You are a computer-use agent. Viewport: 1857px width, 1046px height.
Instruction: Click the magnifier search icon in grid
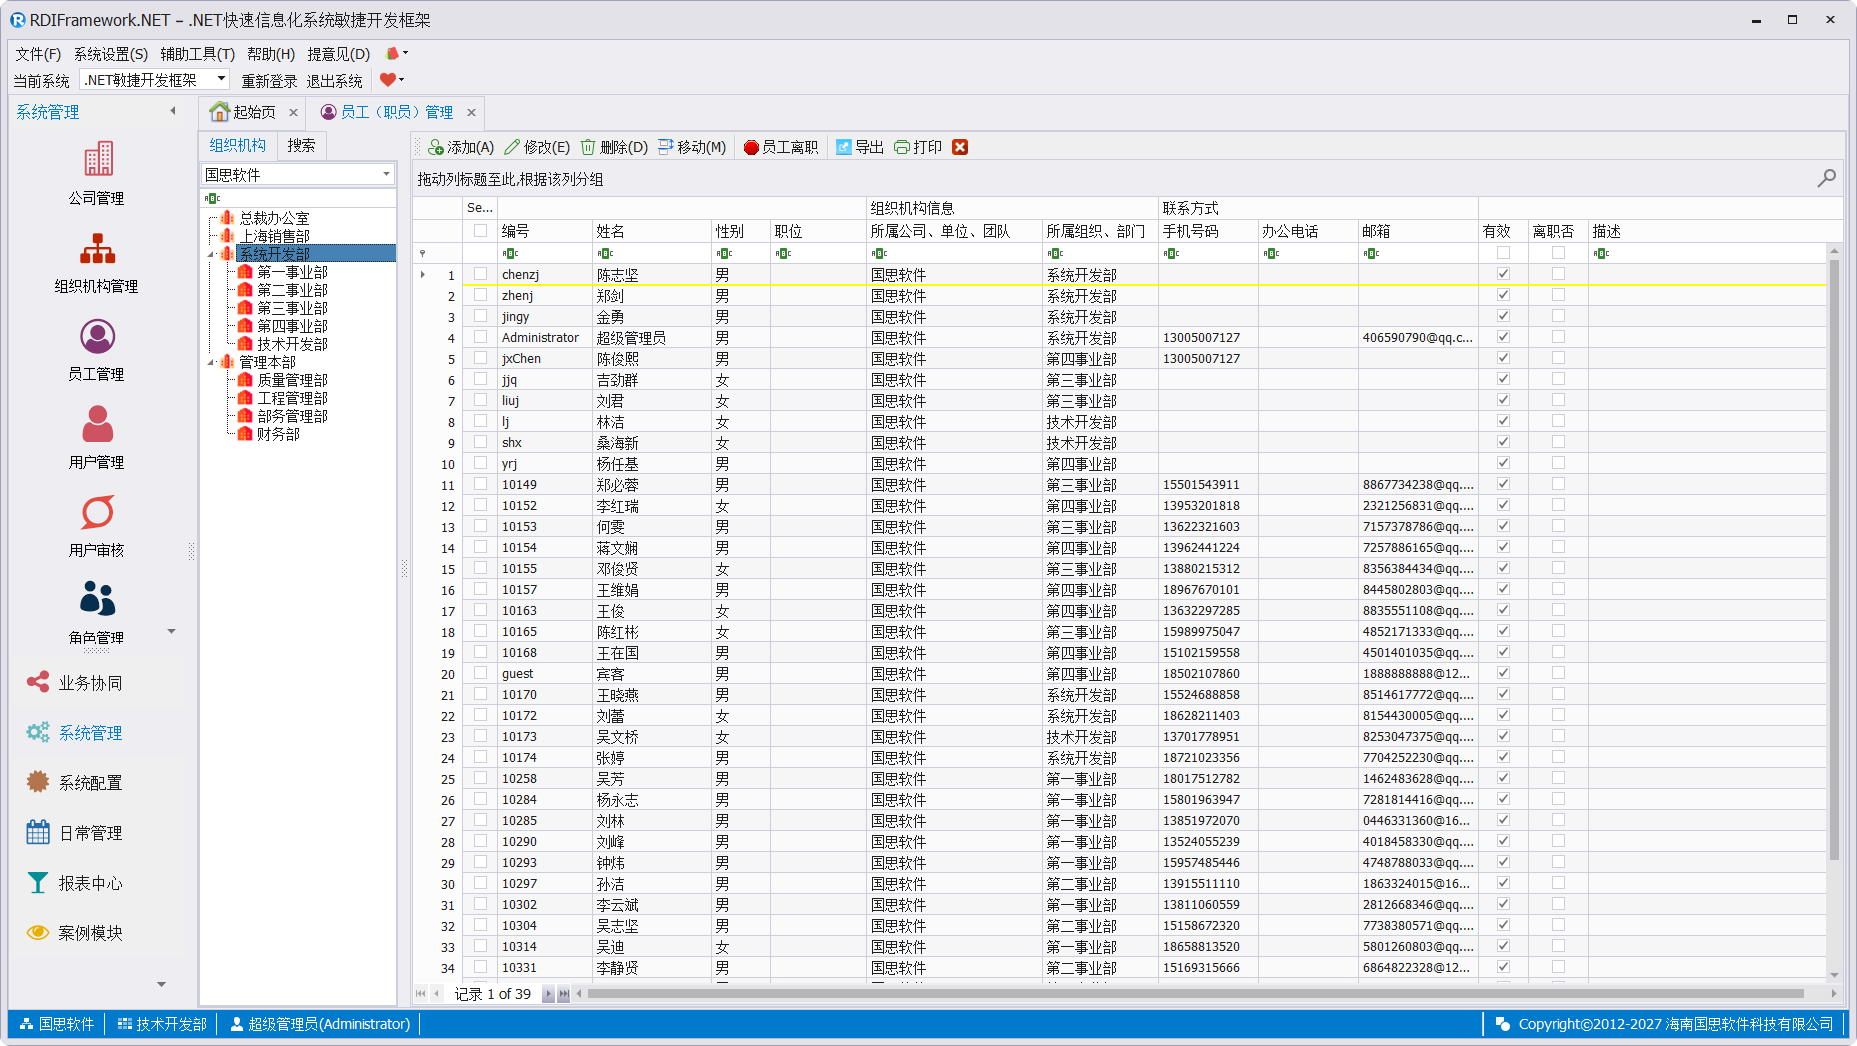[x=1826, y=178]
